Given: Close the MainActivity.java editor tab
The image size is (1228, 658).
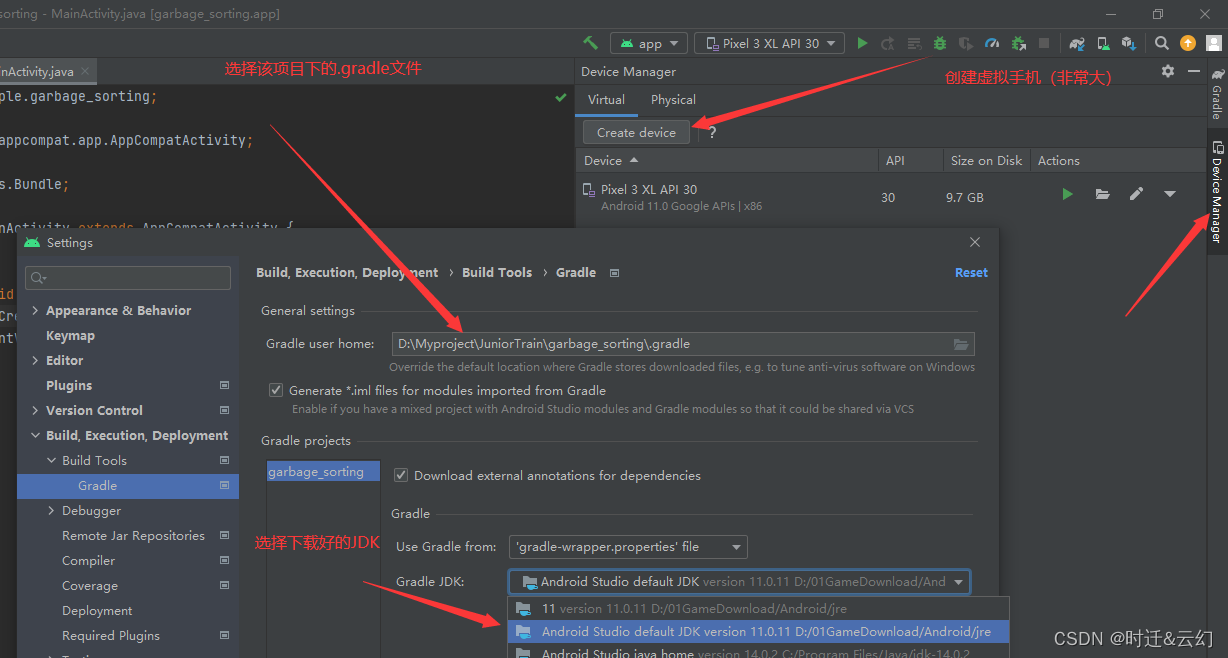Looking at the screenshot, I should tap(85, 72).
